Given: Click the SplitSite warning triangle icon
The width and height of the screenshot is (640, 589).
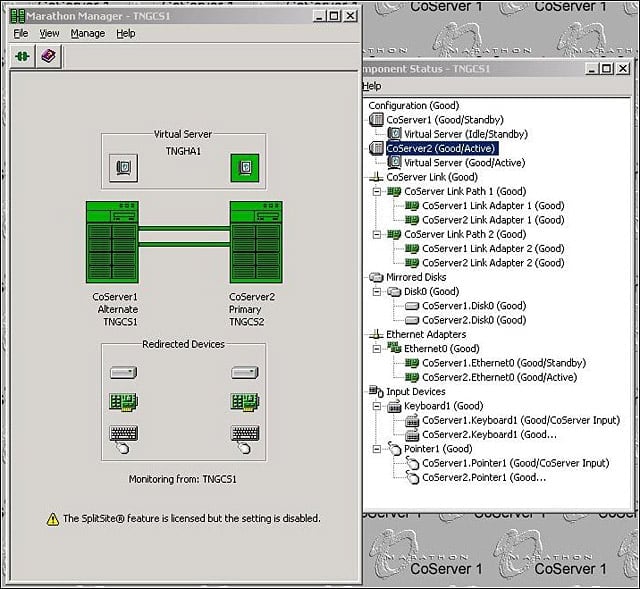Looking at the screenshot, I should [x=53, y=519].
